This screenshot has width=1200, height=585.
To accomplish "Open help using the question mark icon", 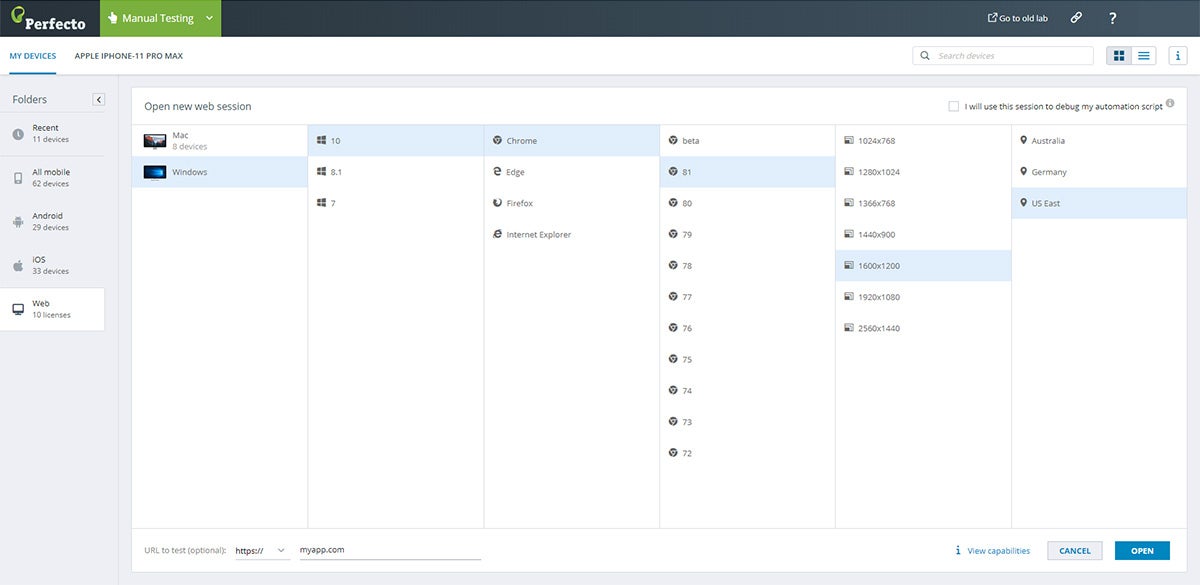I will tap(1112, 17).
